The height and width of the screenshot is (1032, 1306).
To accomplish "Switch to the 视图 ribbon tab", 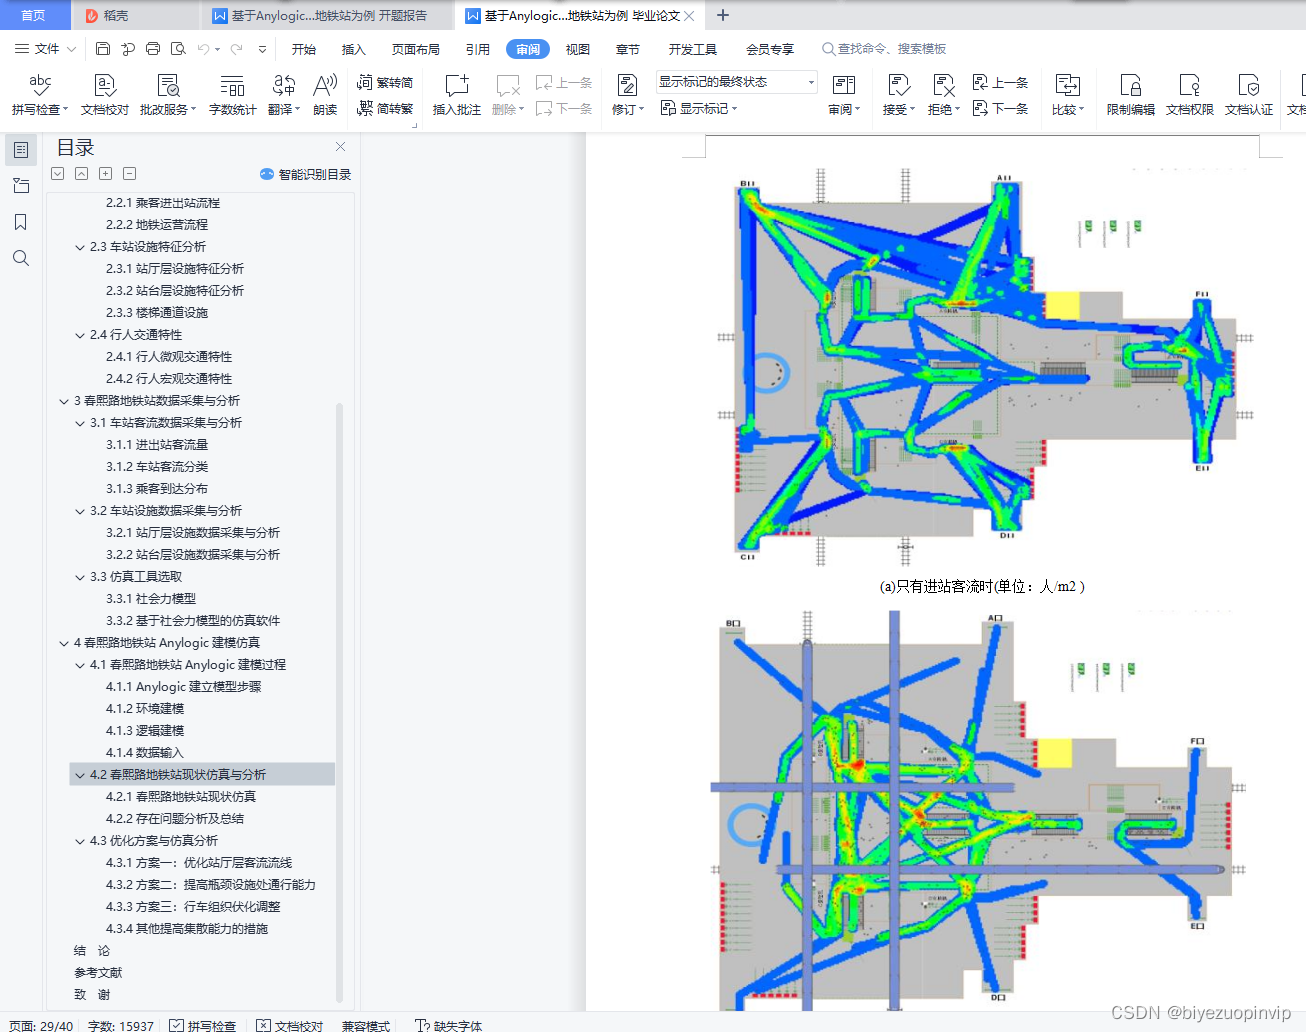I will coord(578,49).
